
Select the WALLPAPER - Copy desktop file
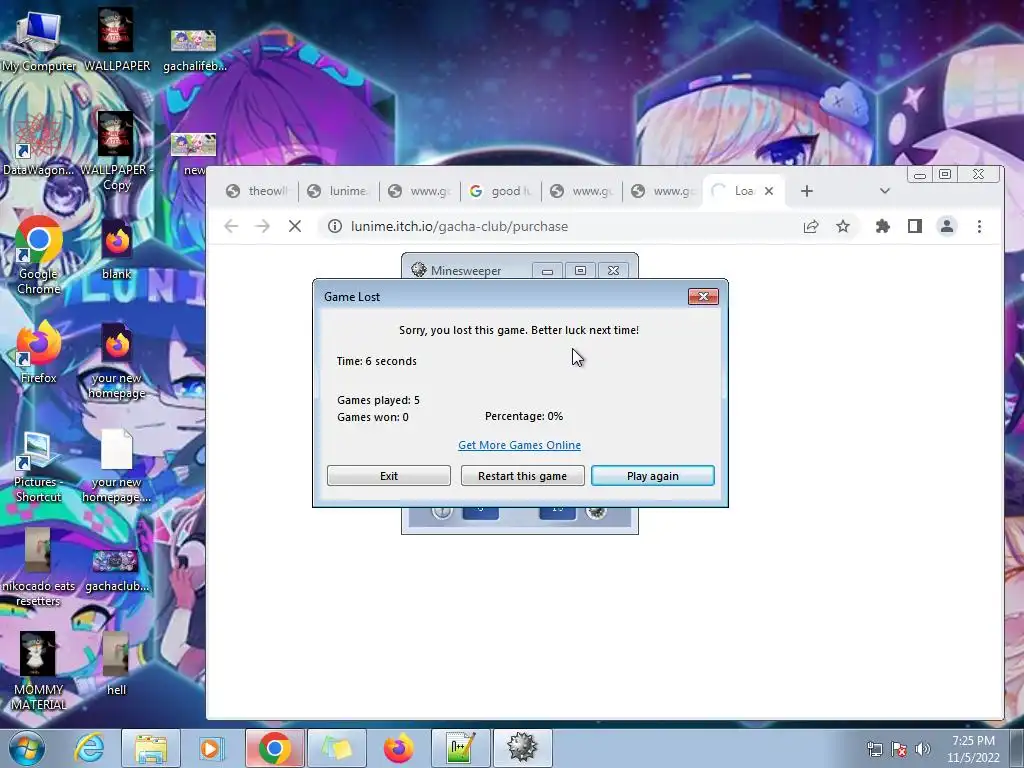pos(116,150)
